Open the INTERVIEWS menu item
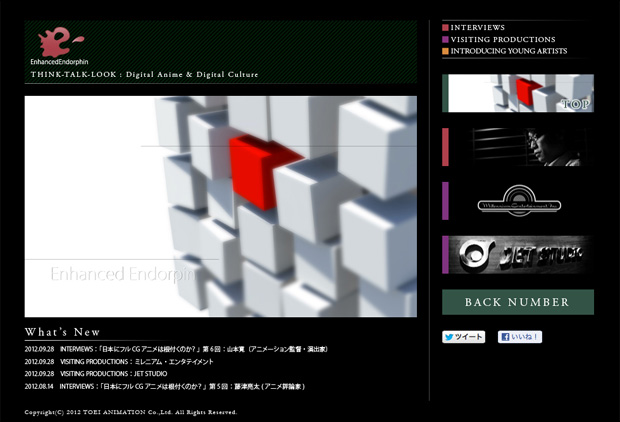This screenshot has height=422, width=620. pyautogui.click(x=477, y=27)
